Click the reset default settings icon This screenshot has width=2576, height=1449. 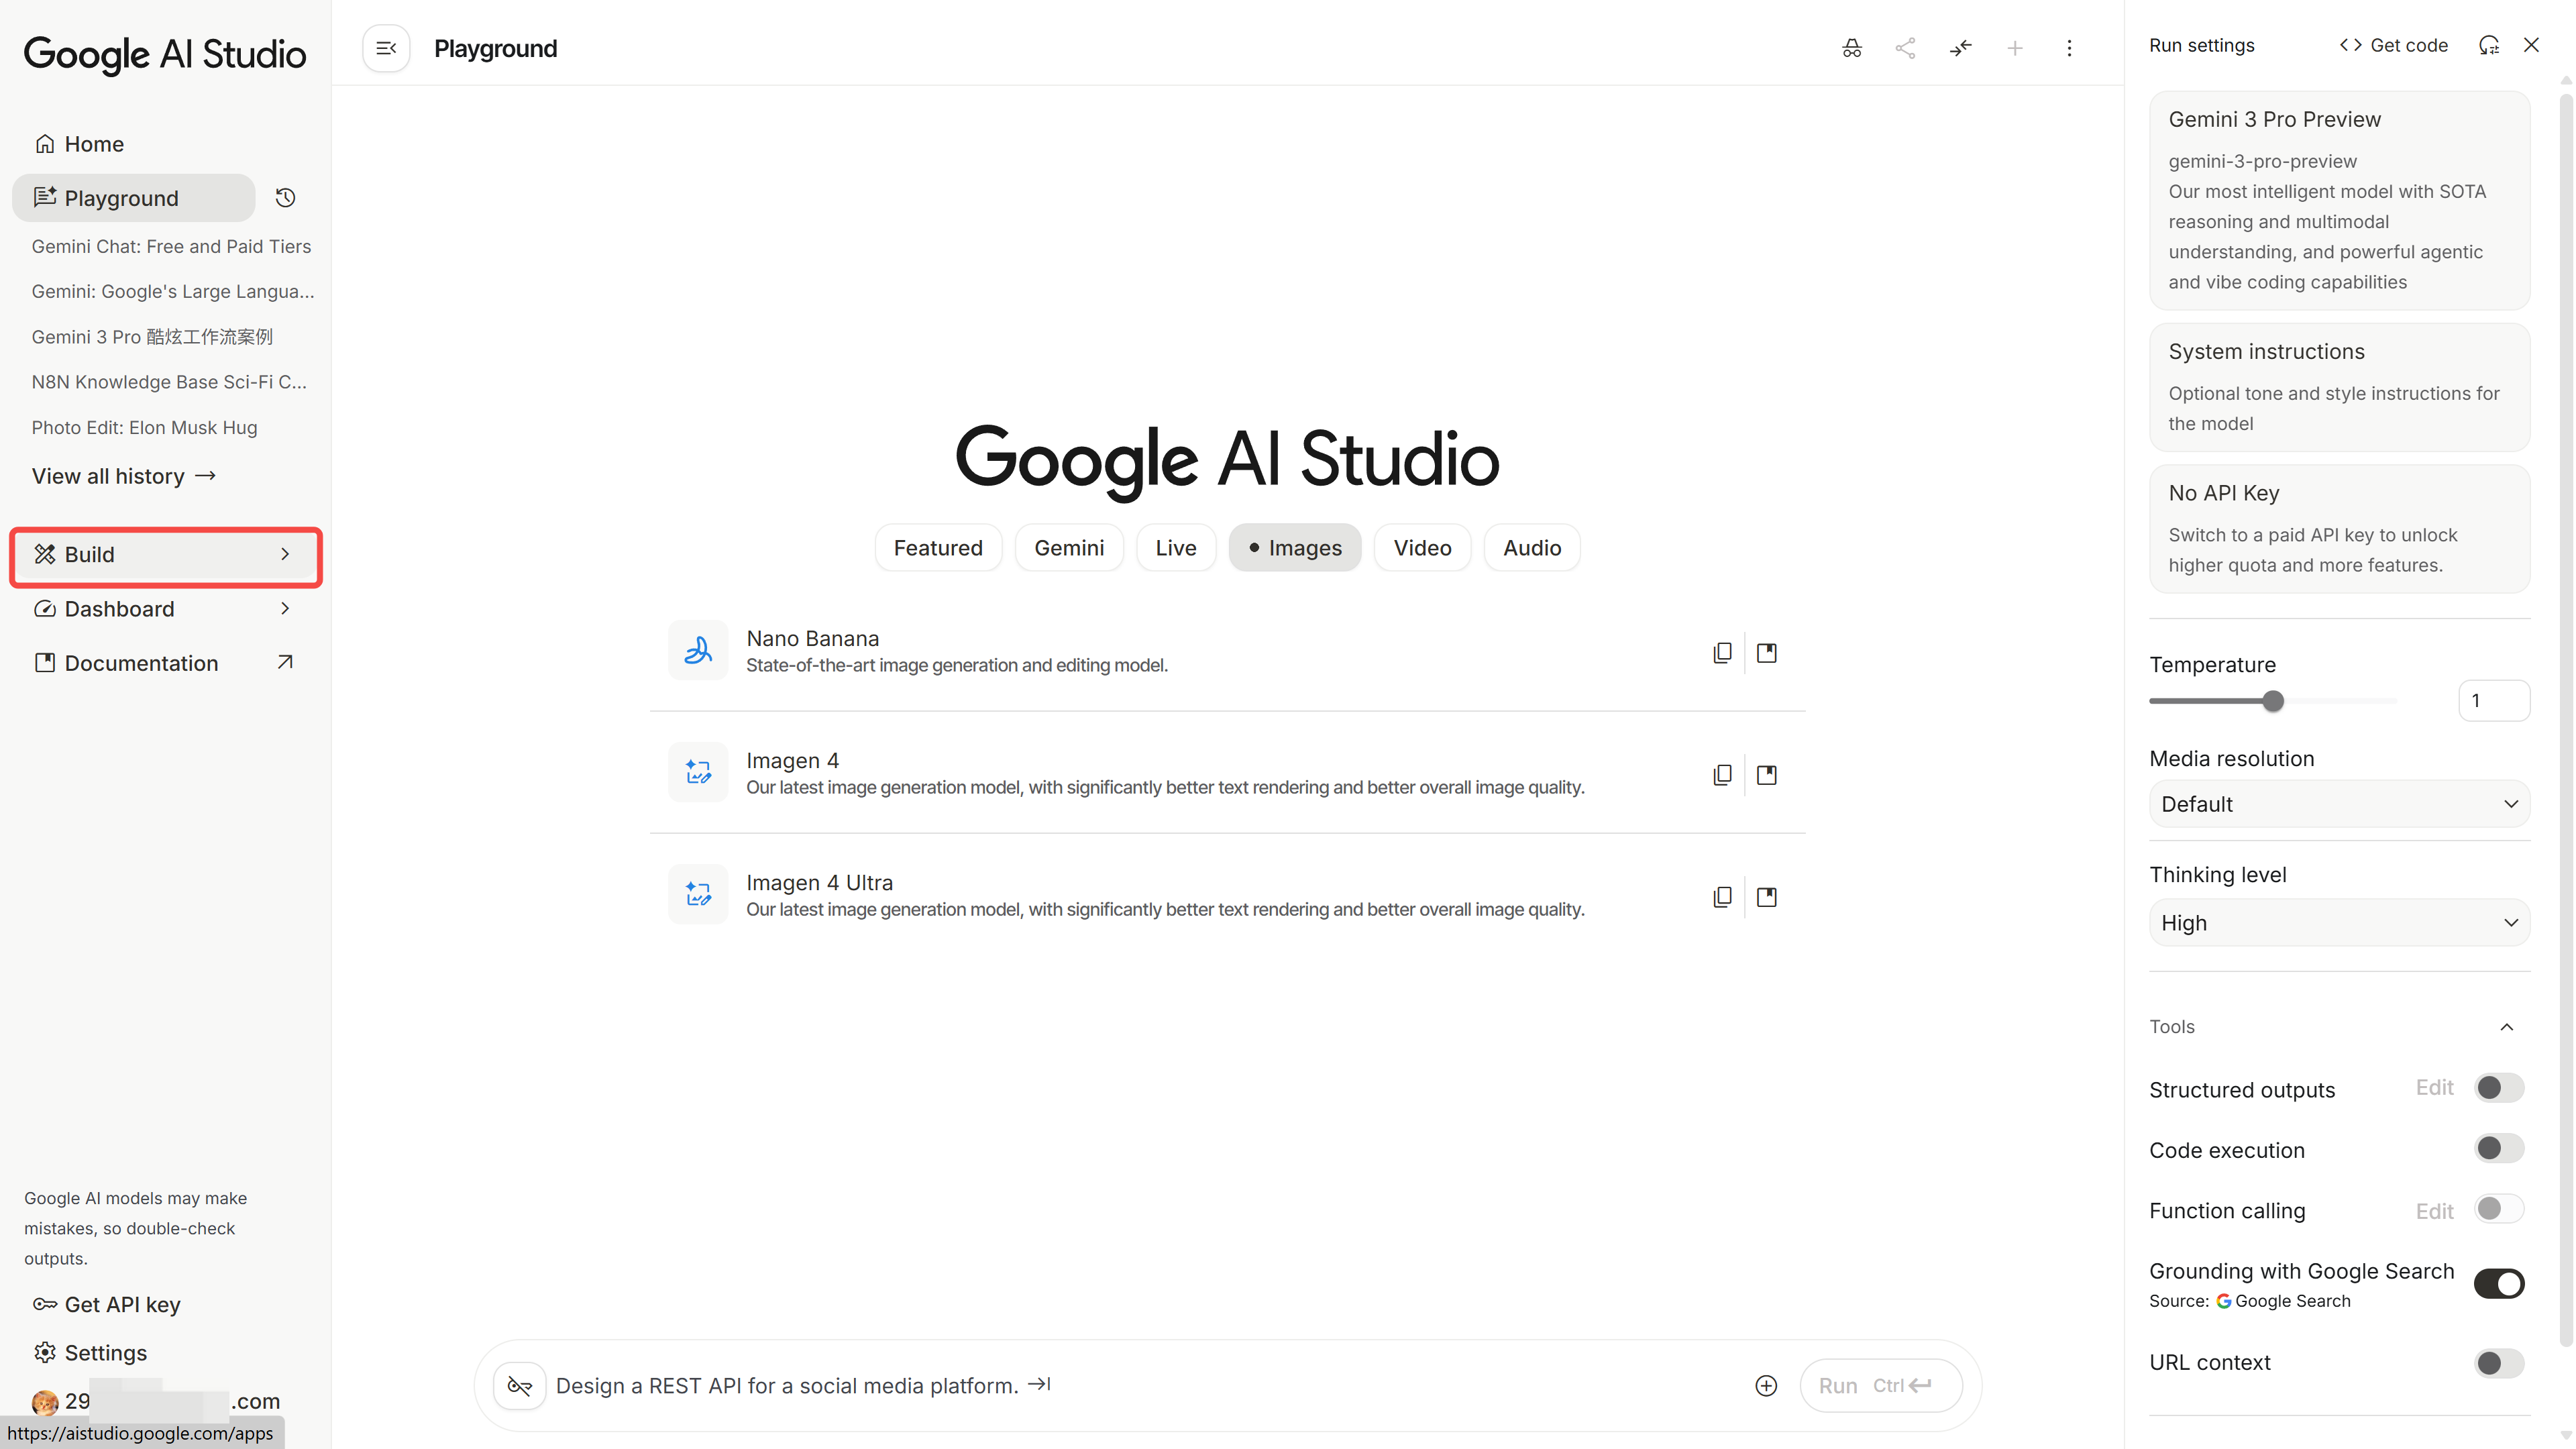tap(2489, 45)
